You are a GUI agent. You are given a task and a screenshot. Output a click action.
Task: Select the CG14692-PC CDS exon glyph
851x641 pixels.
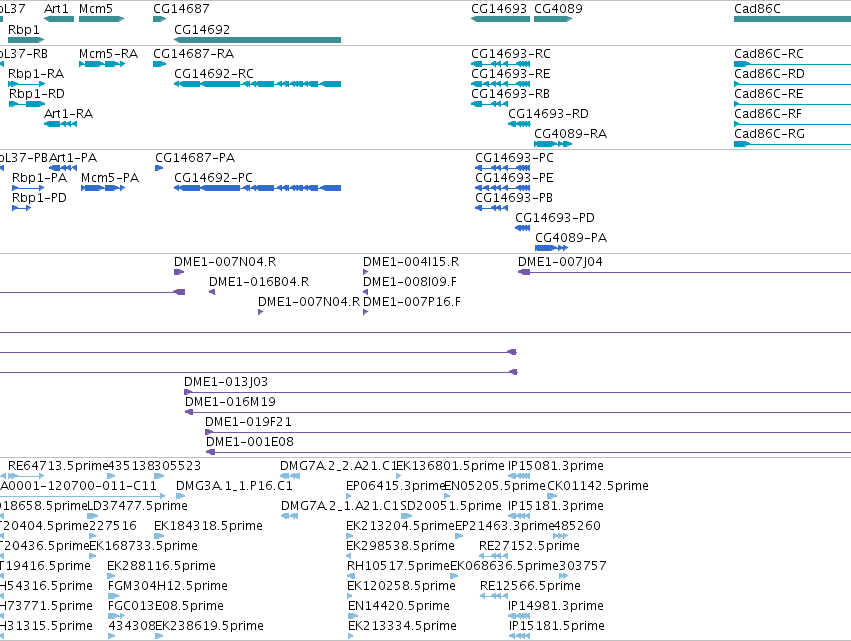coord(257,188)
